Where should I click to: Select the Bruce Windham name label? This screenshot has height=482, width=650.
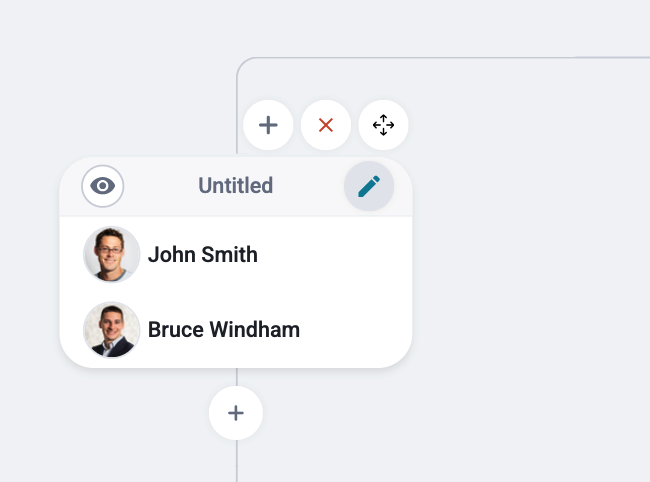224,329
